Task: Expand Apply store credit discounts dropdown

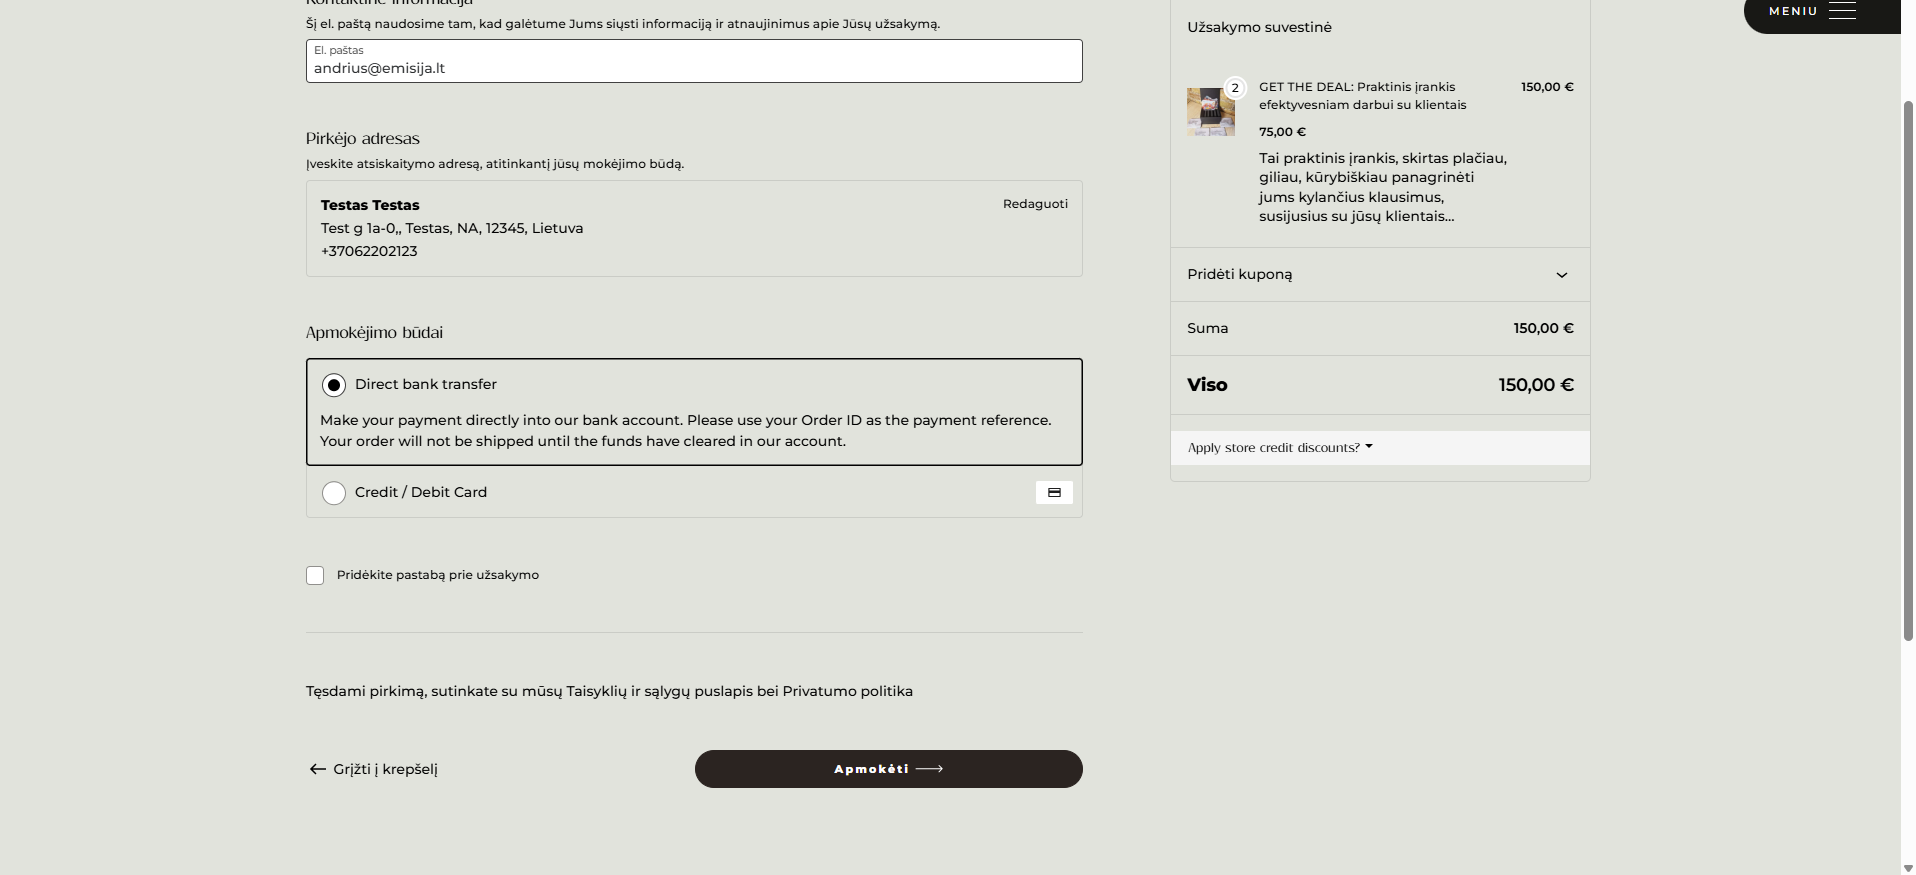Action: (1280, 448)
